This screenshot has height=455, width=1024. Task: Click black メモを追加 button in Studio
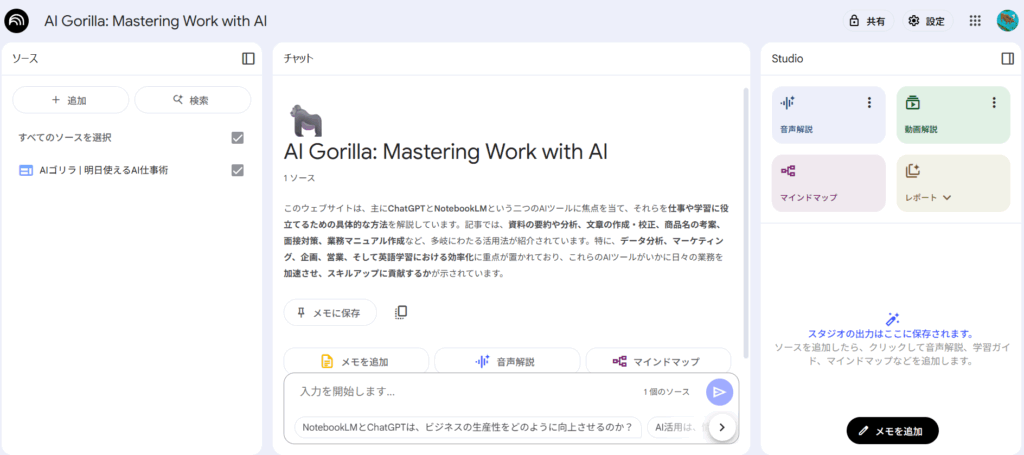[892, 431]
